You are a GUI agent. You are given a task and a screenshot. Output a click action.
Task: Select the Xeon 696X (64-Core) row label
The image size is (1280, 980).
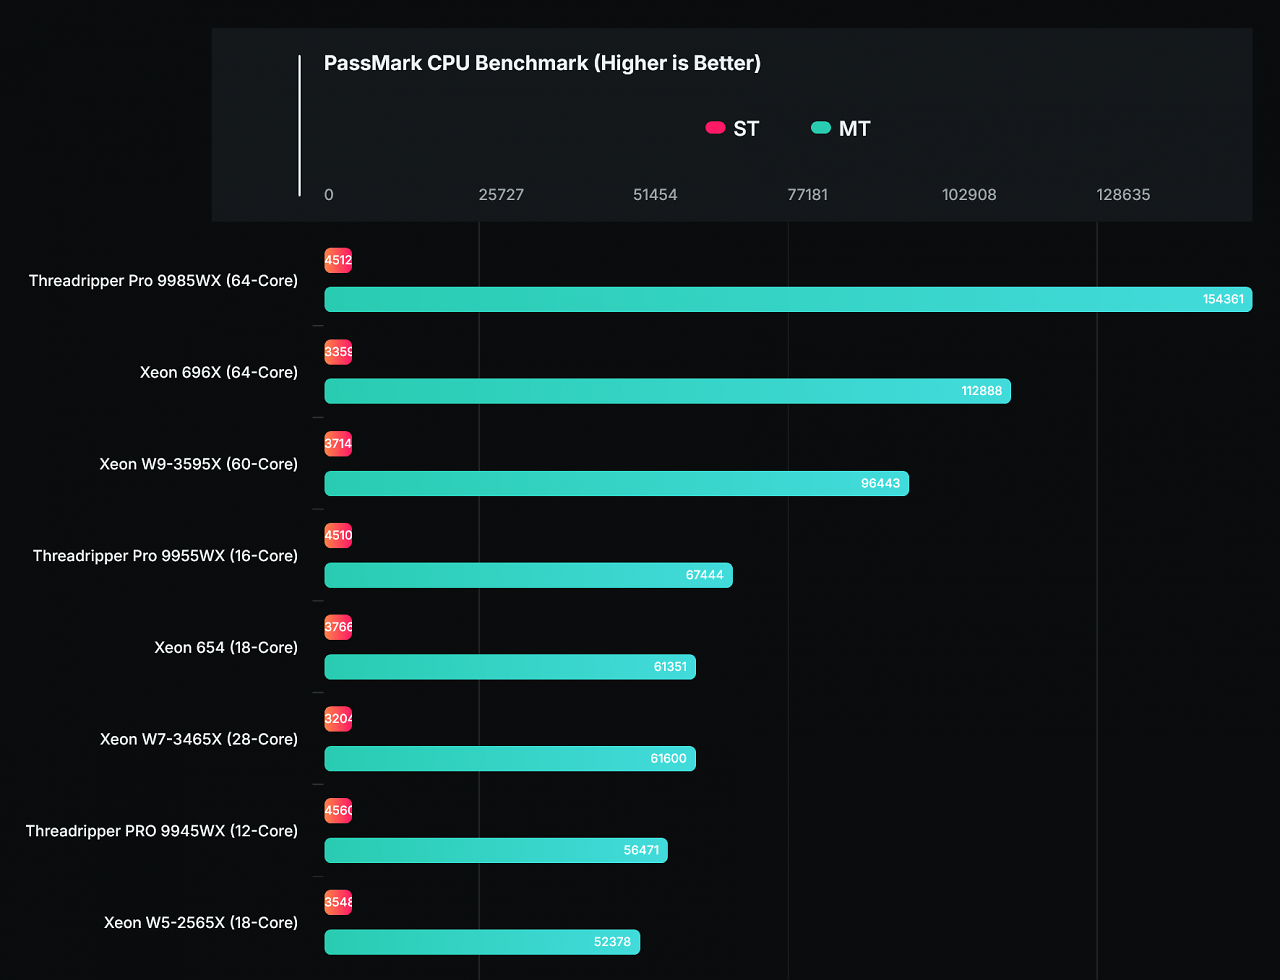[219, 372]
